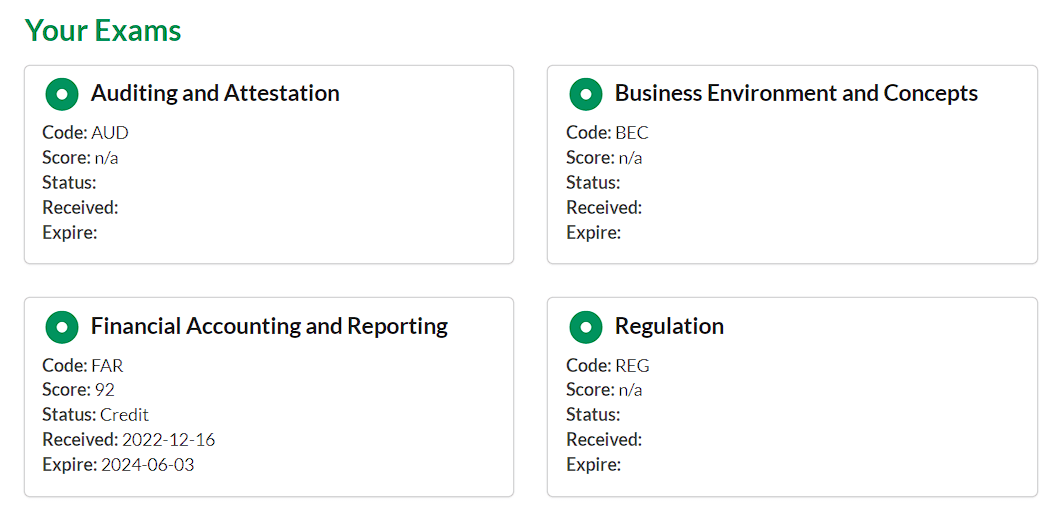This screenshot has height=517, width=1063.
Task: Click the Your Exams heading
Action: pyautogui.click(x=103, y=30)
